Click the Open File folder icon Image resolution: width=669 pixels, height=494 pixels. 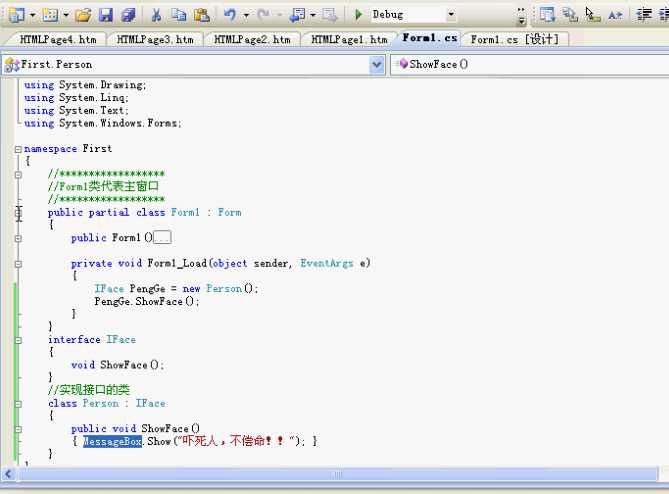point(83,15)
